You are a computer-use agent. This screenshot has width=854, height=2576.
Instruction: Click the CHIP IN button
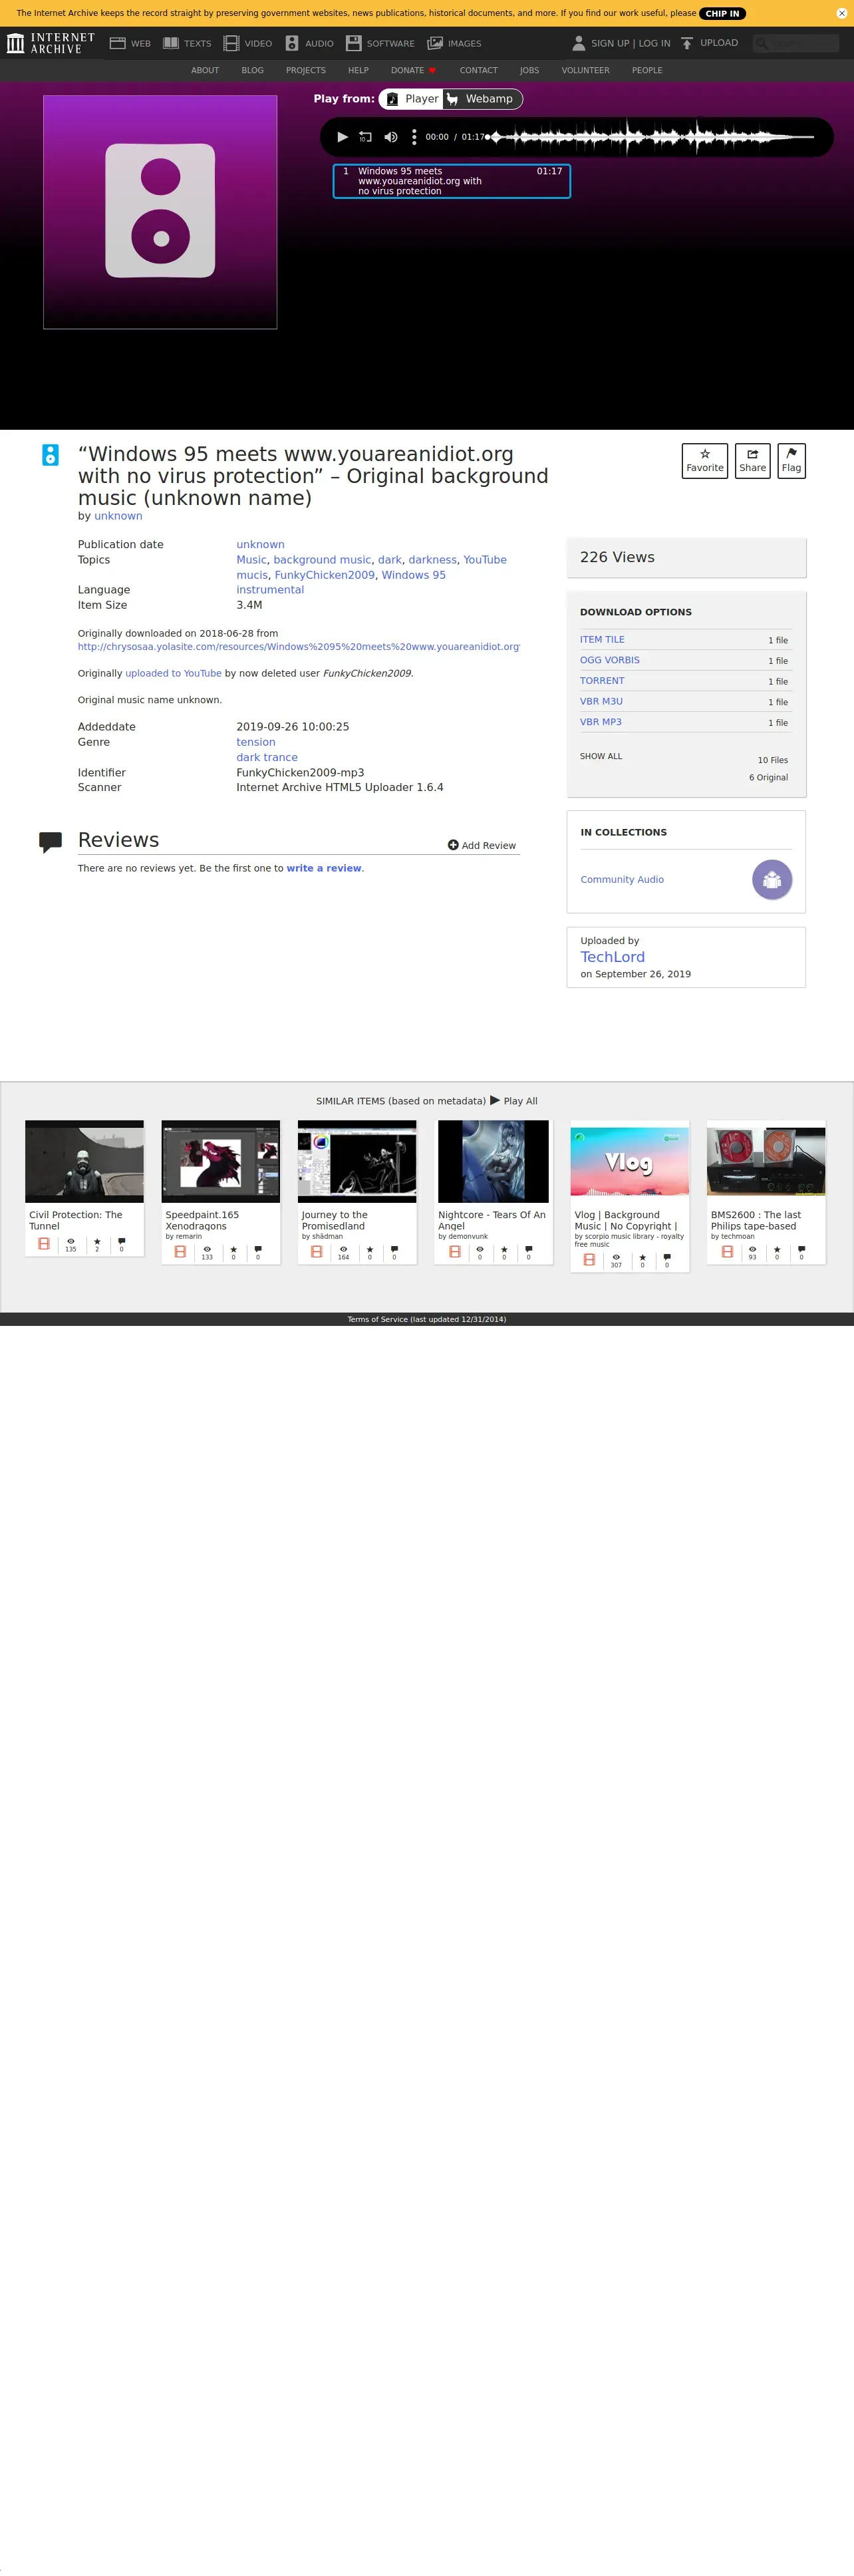tap(722, 13)
